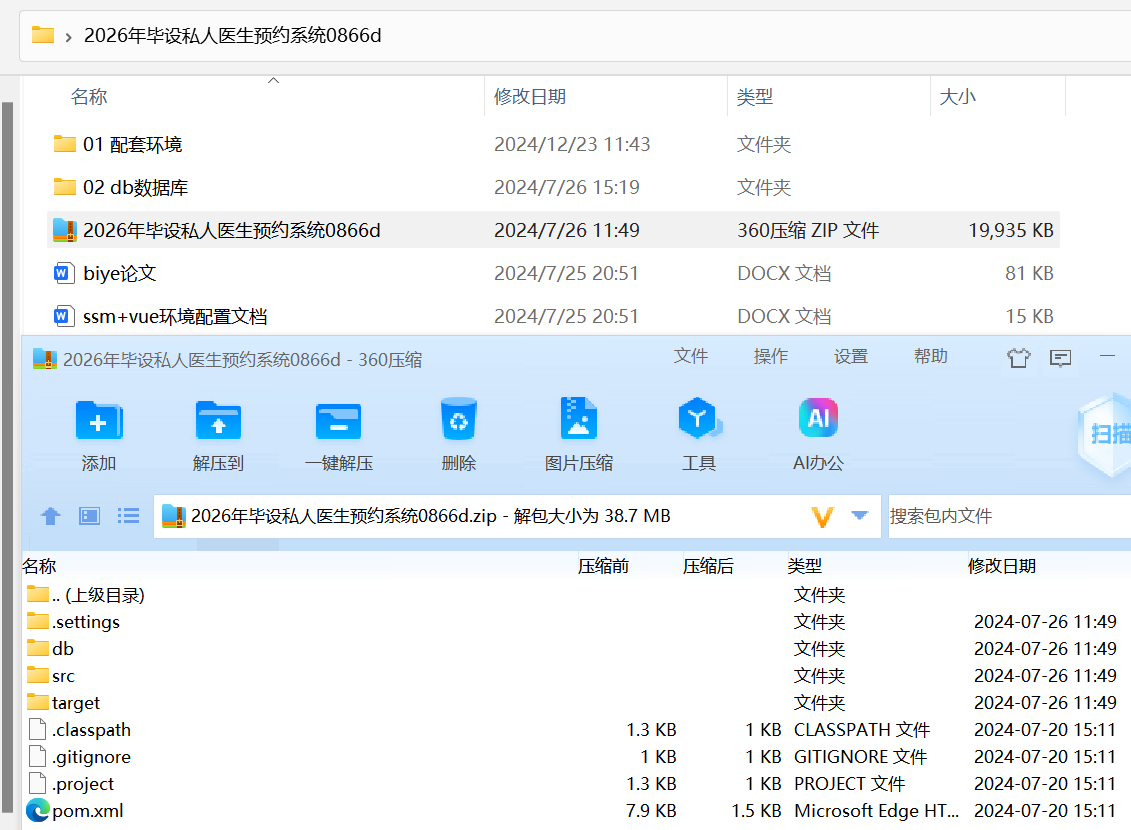Select the pom.xml file name

(x=87, y=811)
